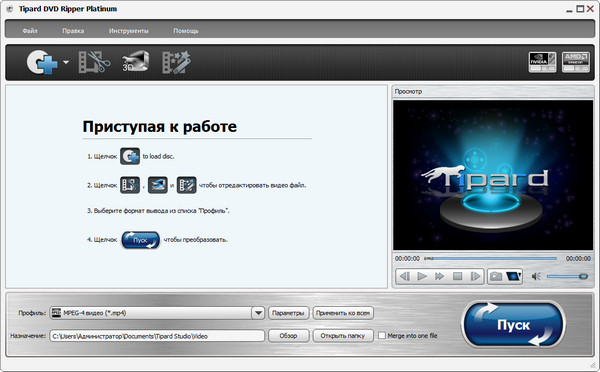The image size is (600, 372).
Task: Open the snapshot folder icon
Action: (x=514, y=276)
